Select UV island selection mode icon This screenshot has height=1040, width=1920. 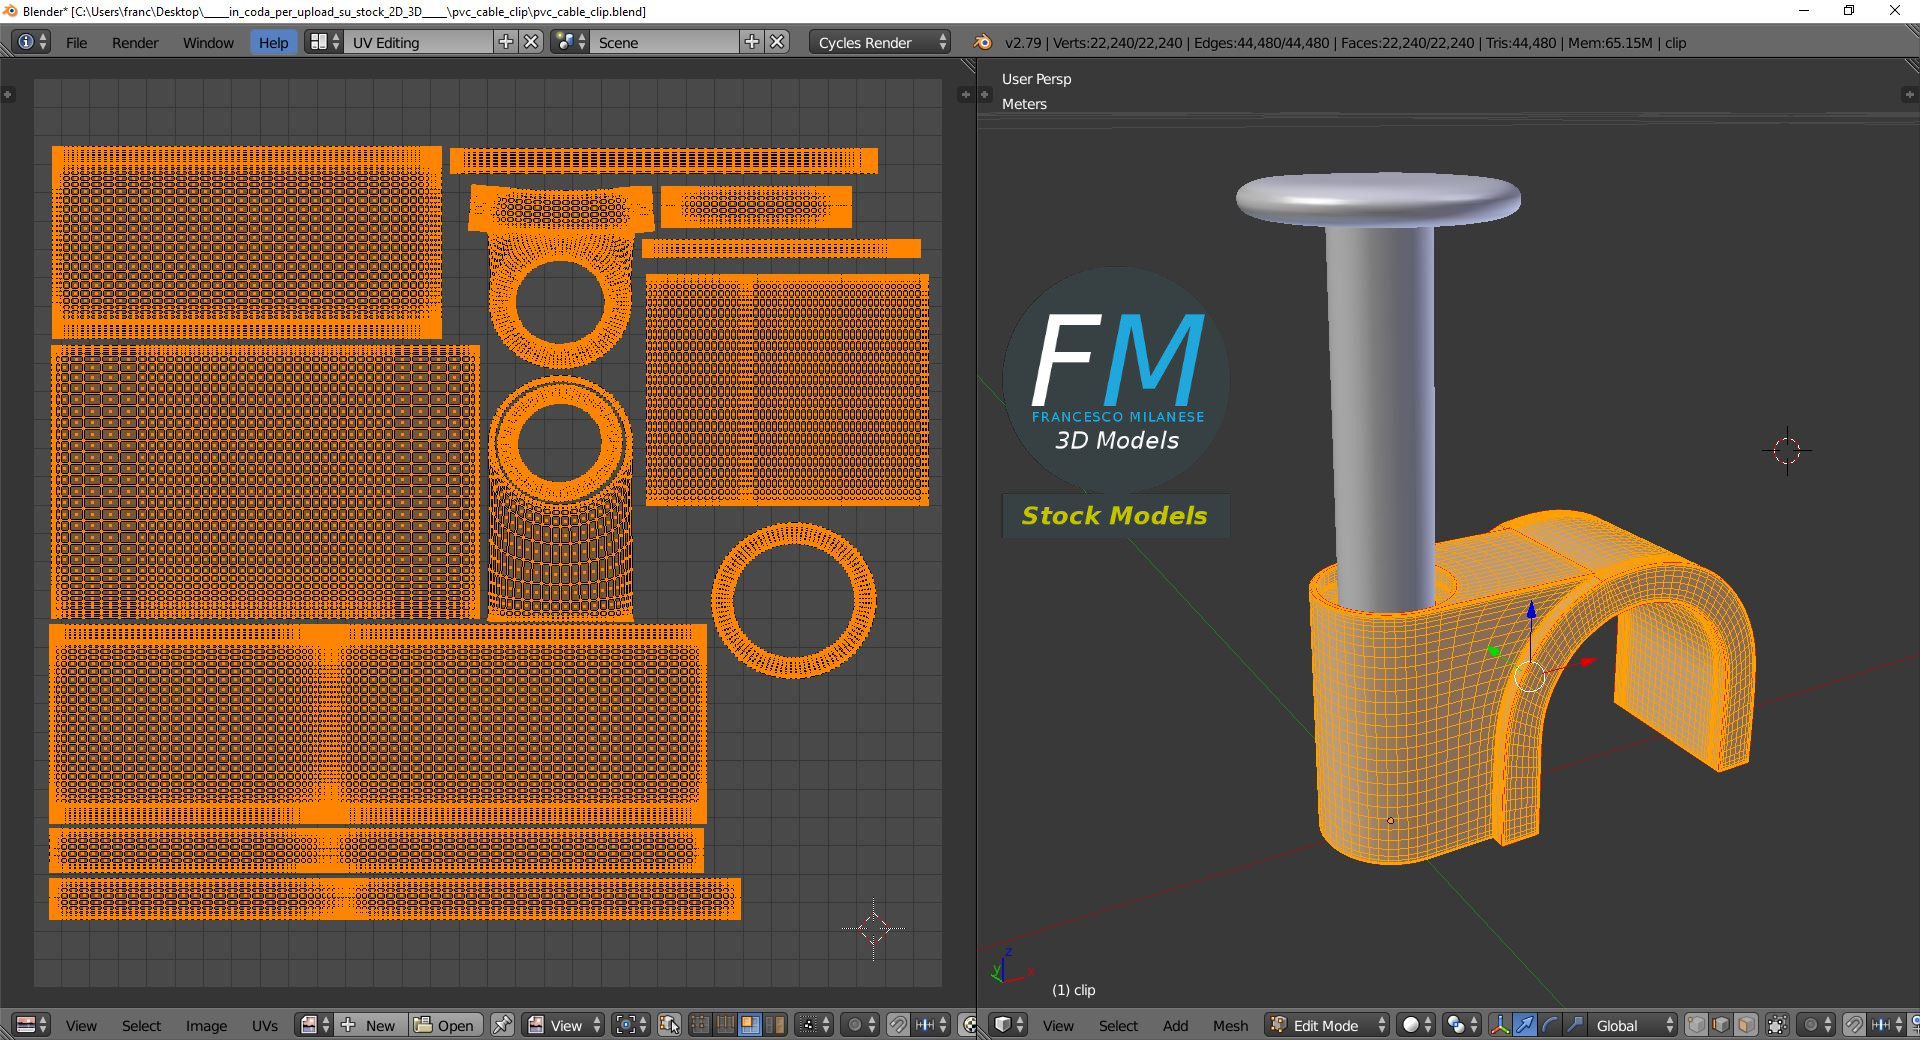pos(774,1025)
